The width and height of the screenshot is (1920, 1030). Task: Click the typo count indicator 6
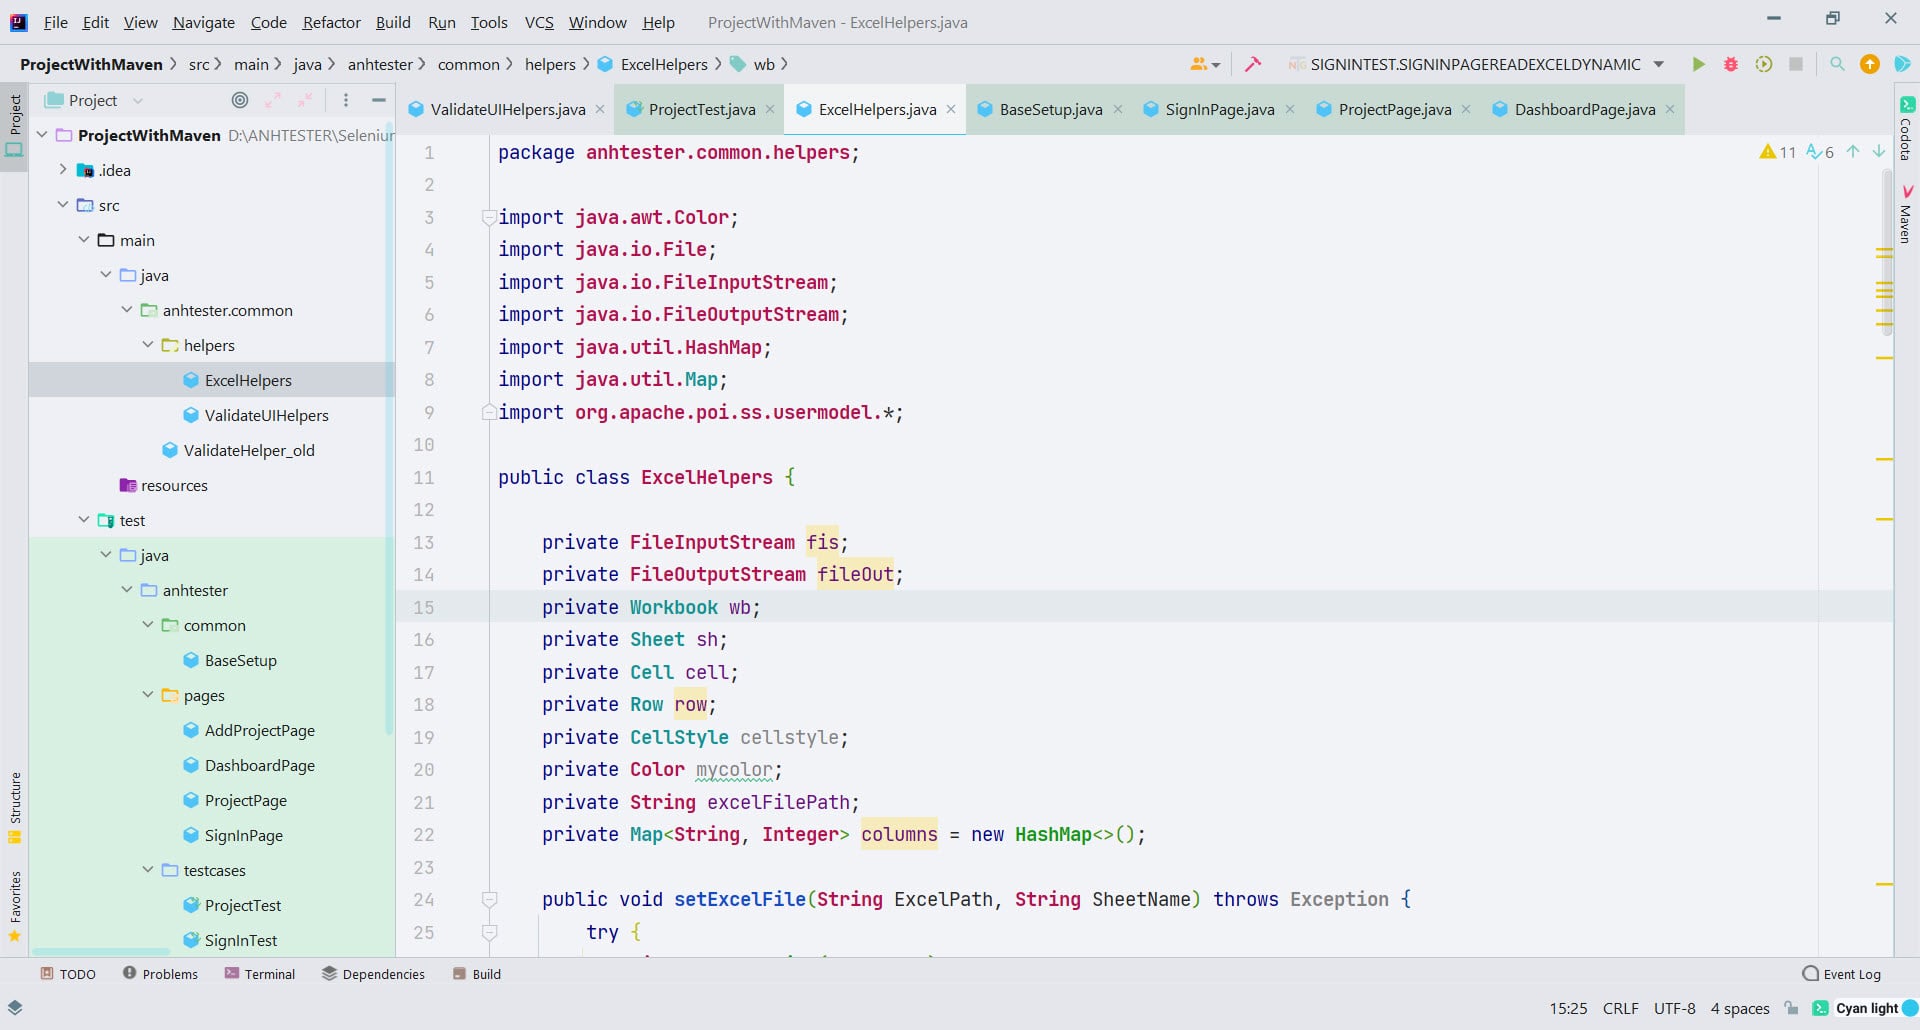coord(1820,152)
